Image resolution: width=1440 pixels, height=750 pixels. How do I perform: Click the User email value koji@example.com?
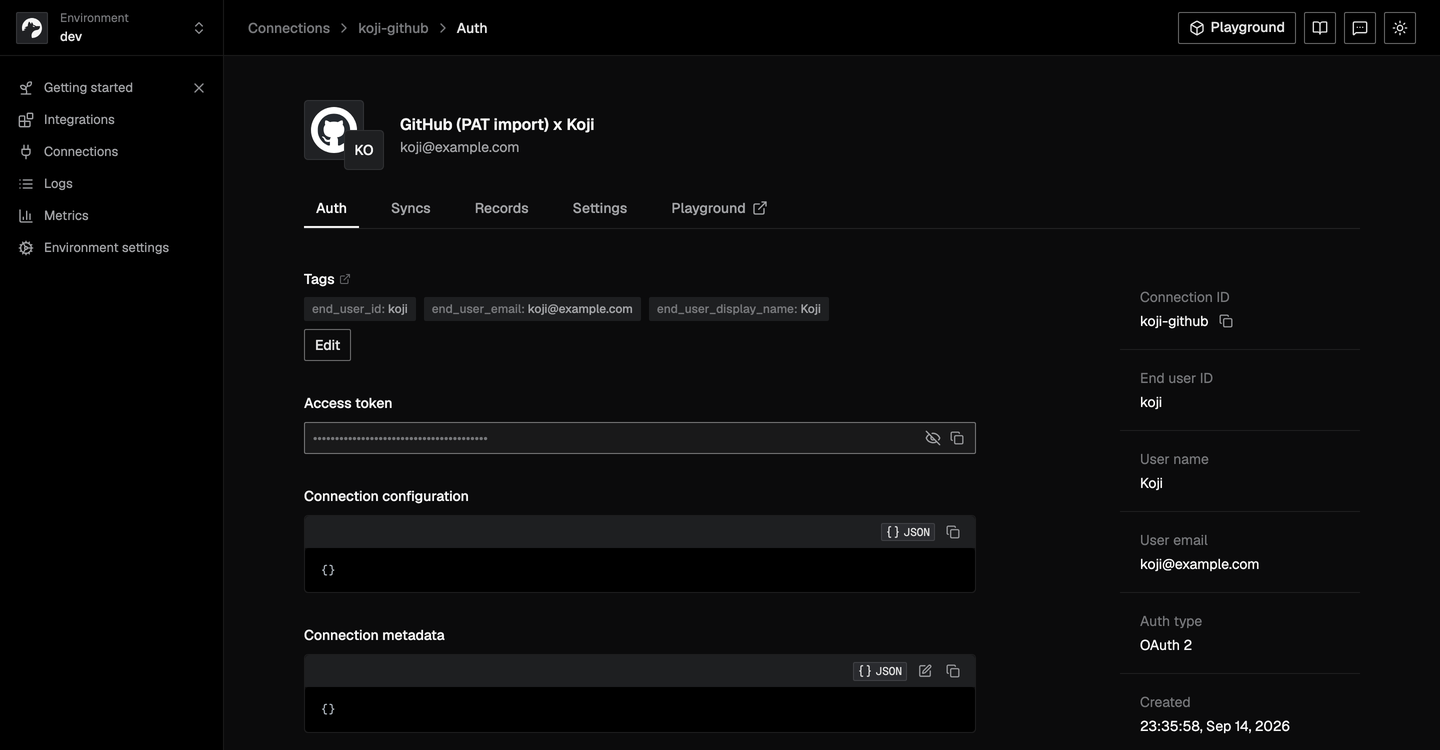pyautogui.click(x=1199, y=564)
